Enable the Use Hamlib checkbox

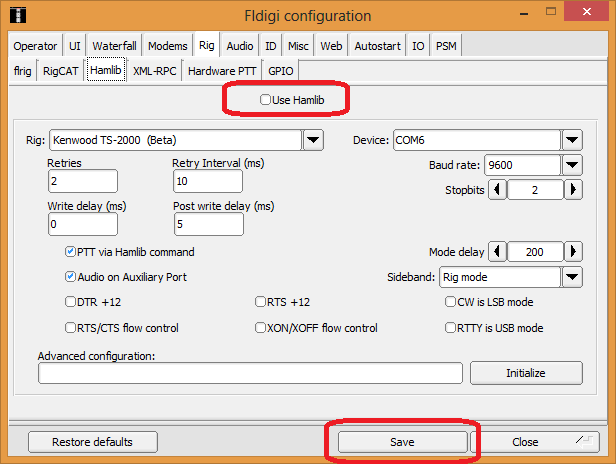coord(265,100)
